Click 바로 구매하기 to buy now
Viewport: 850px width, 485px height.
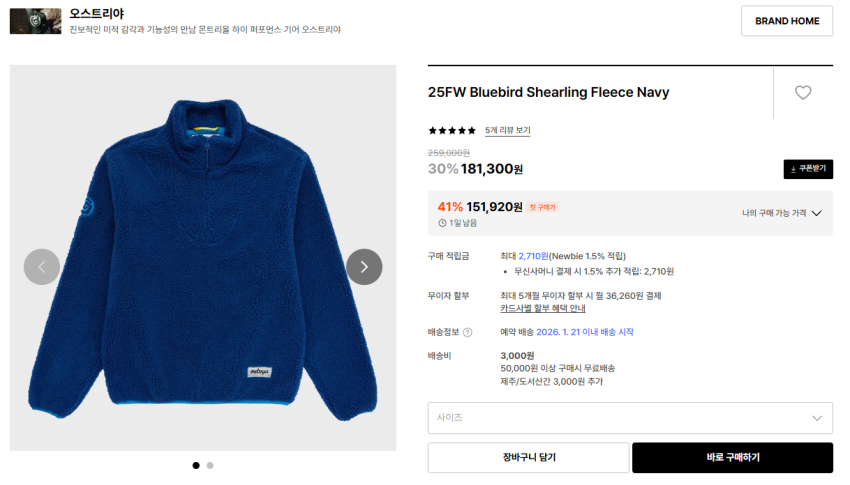(732, 458)
